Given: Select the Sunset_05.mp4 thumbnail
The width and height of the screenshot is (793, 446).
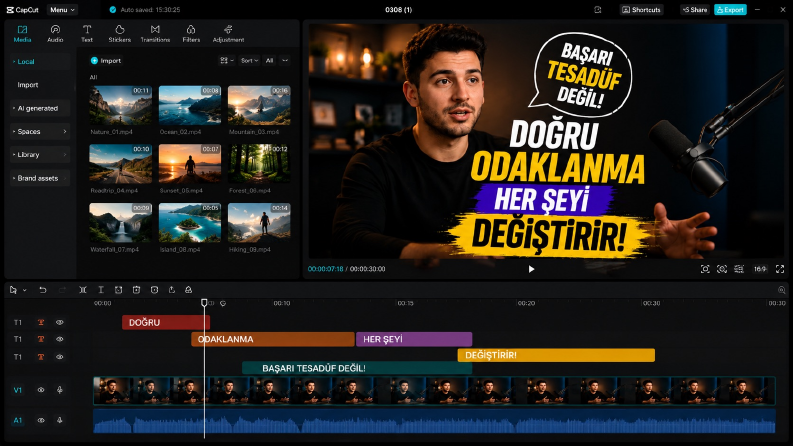Looking at the screenshot, I should [190, 163].
